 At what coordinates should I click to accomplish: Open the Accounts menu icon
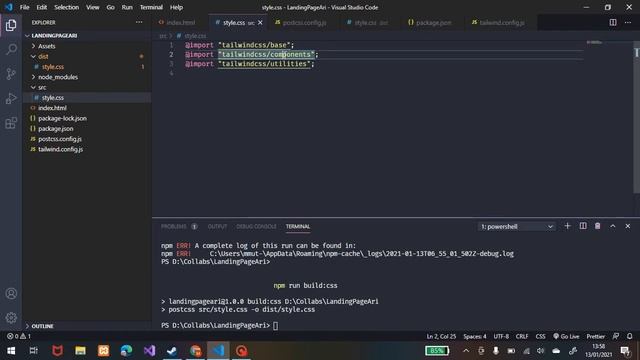click(x=11, y=293)
